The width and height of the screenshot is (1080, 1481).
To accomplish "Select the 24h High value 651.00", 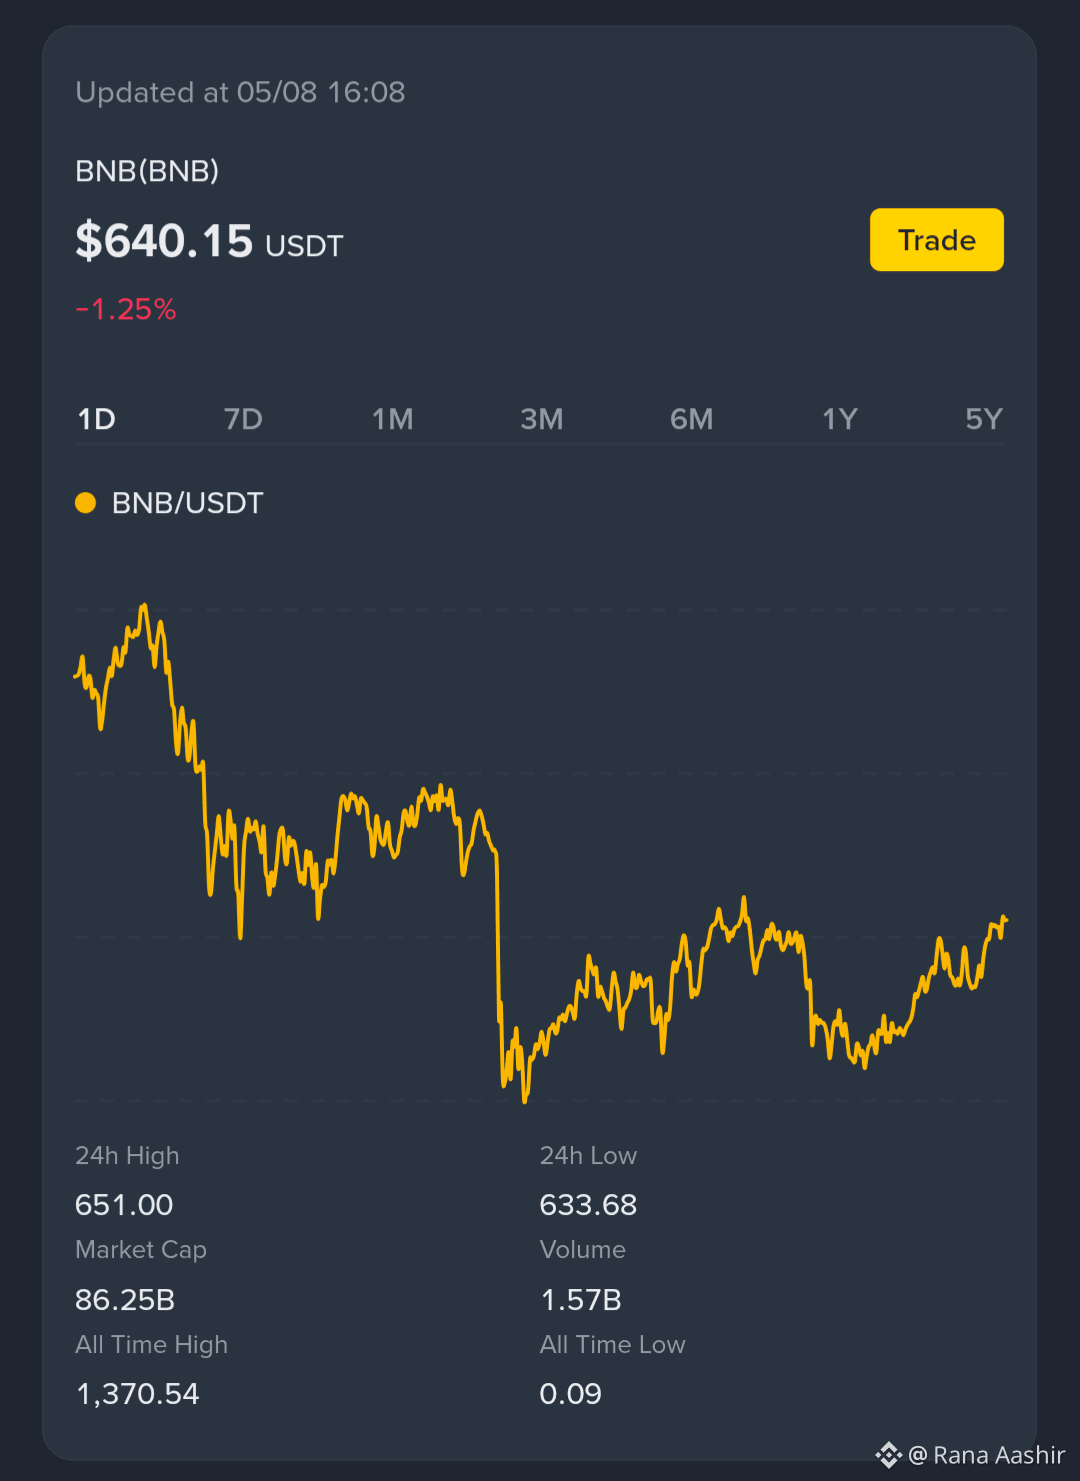I will (124, 1205).
